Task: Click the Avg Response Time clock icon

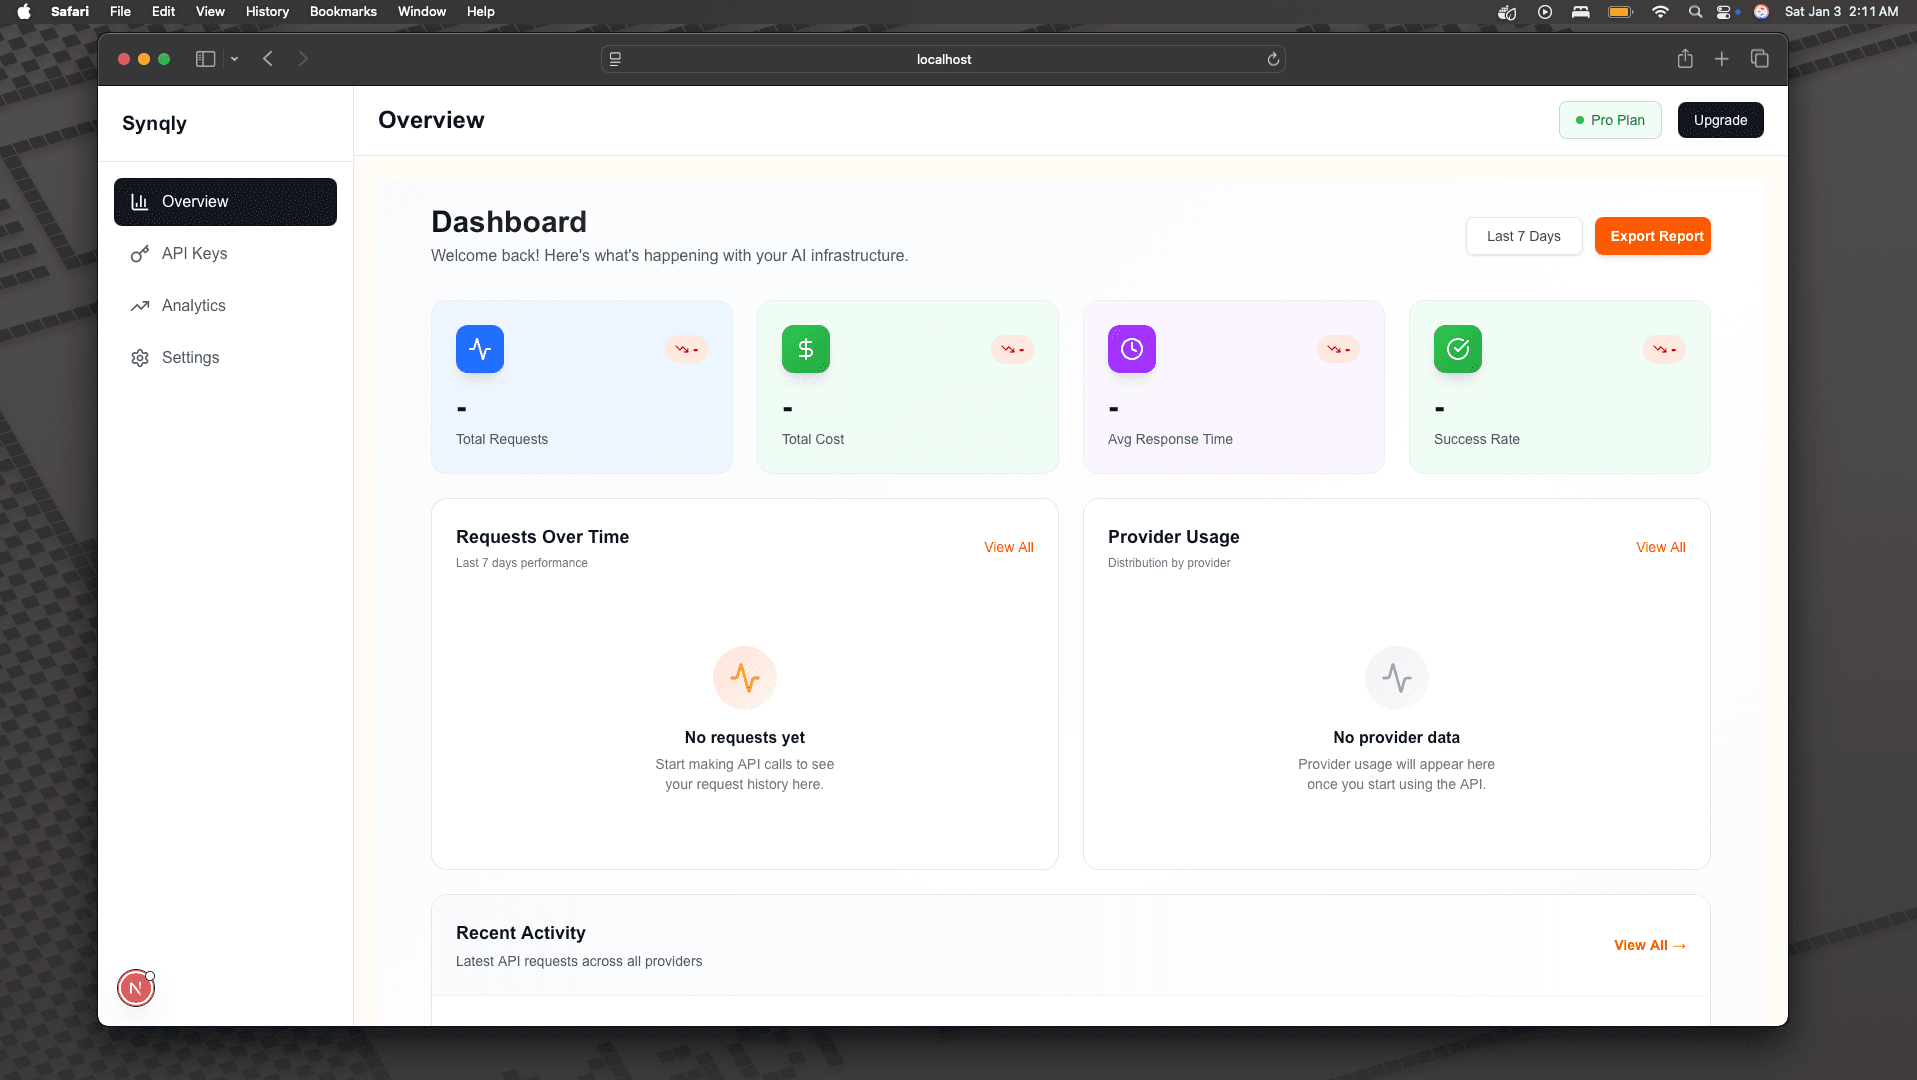Action: tap(1132, 349)
